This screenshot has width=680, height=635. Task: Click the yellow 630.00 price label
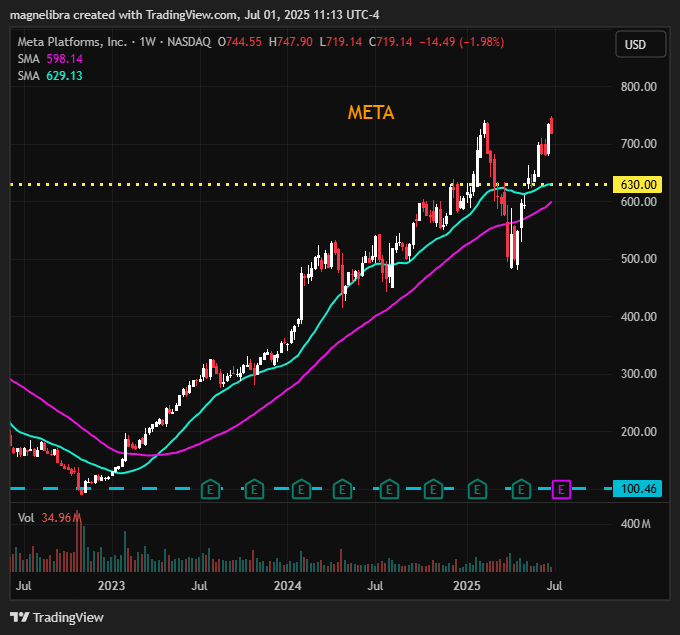click(638, 185)
